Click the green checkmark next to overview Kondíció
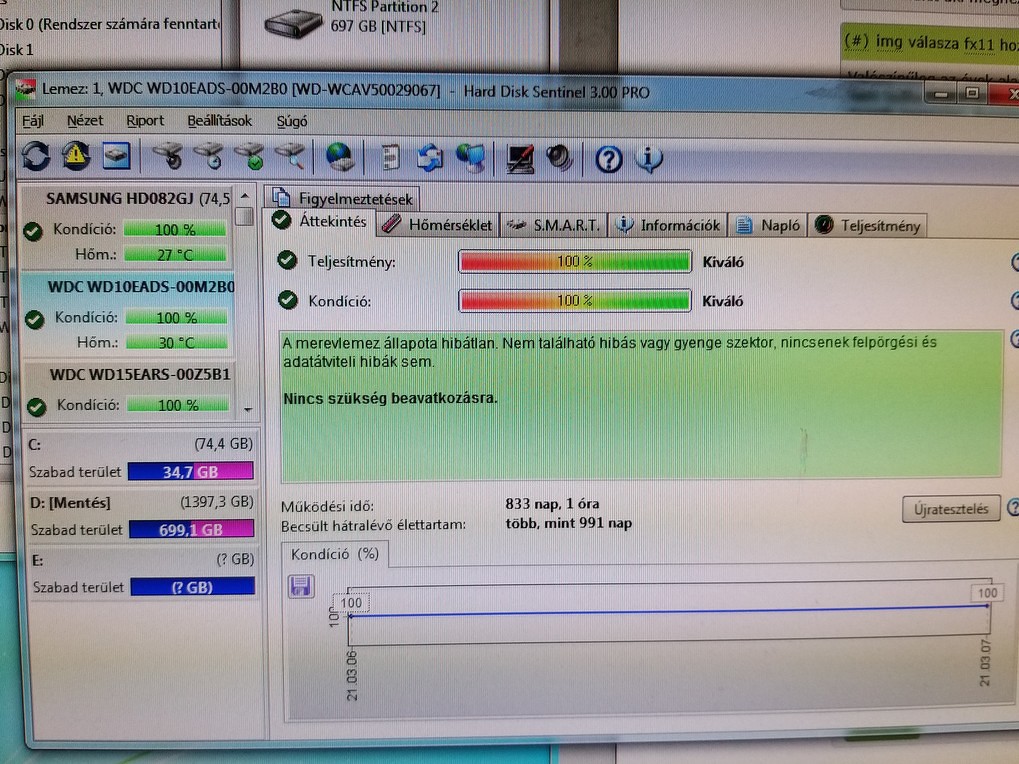This screenshot has width=1019, height=764. coord(287,300)
